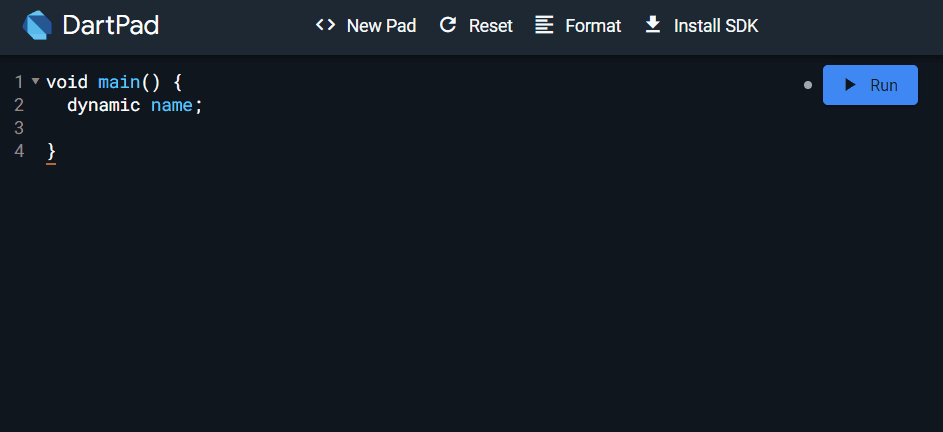943x432 pixels.
Task: Click line number 1 in gutter
Action: coord(19,82)
